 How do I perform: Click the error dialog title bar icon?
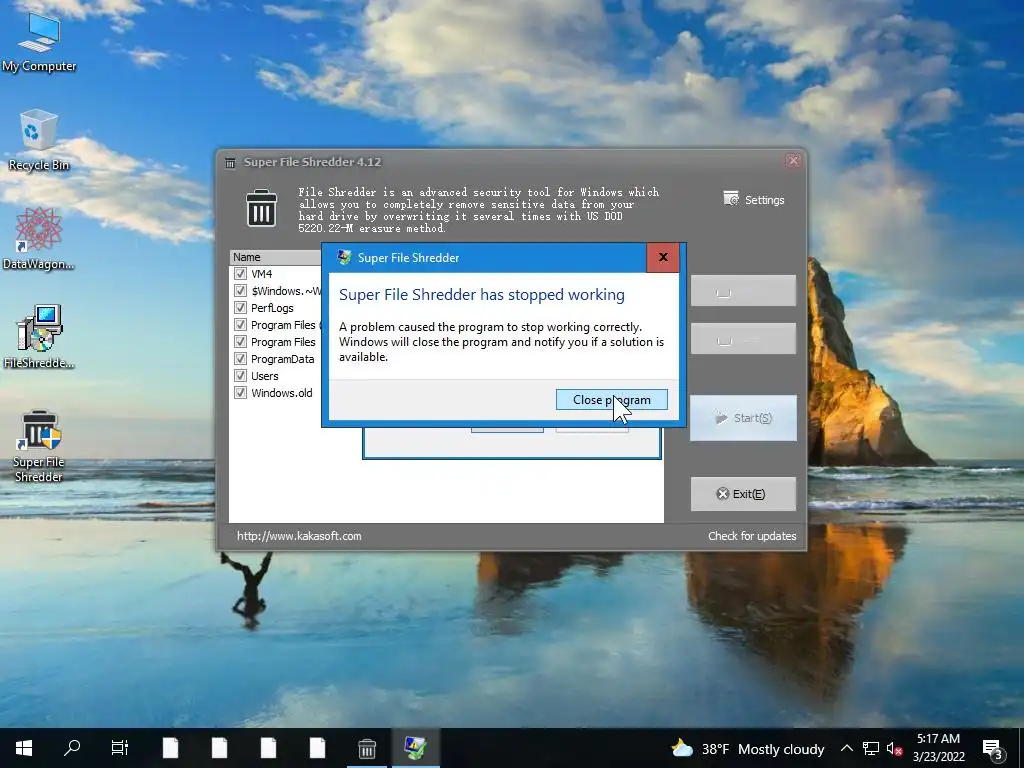point(344,257)
